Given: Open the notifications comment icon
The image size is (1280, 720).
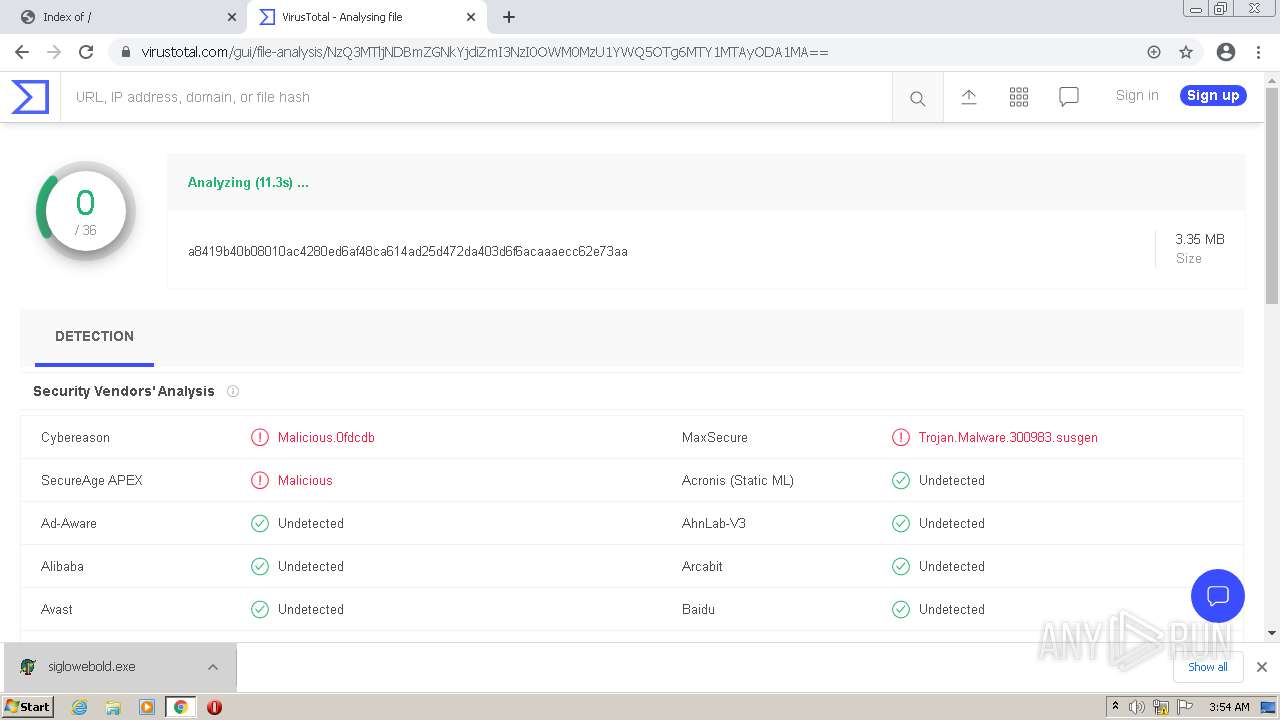Looking at the screenshot, I should 1069,97.
